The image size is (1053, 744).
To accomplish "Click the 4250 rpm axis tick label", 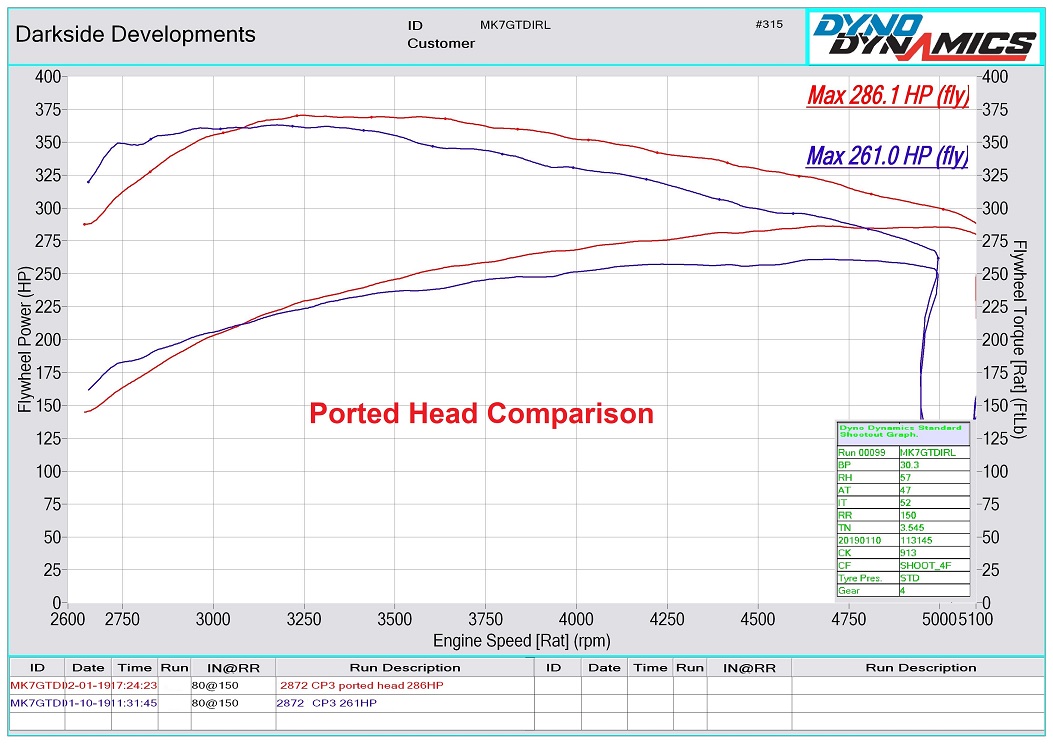I will [x=667, y=619].
